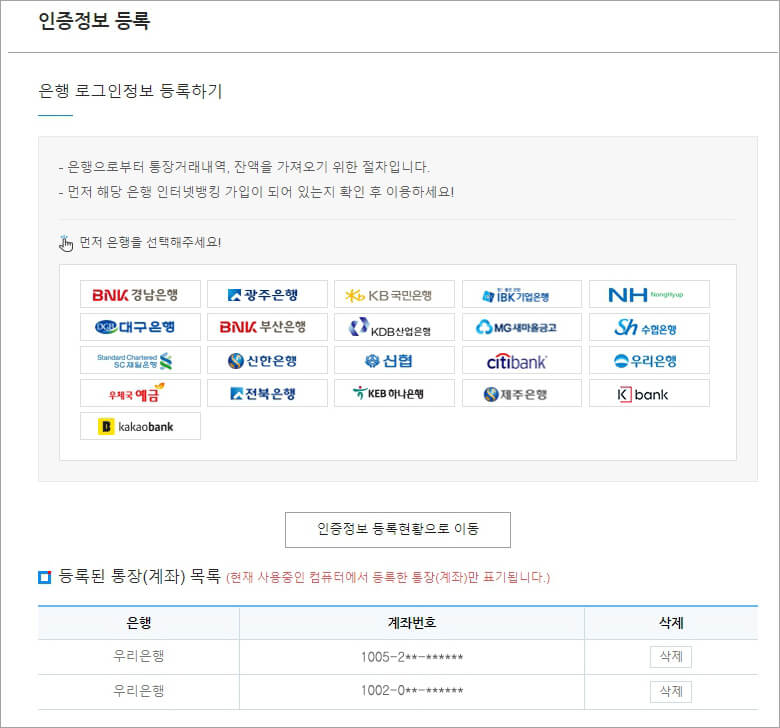
Task: Select the NH NongHyup bank logo
Action: [649, 294]
